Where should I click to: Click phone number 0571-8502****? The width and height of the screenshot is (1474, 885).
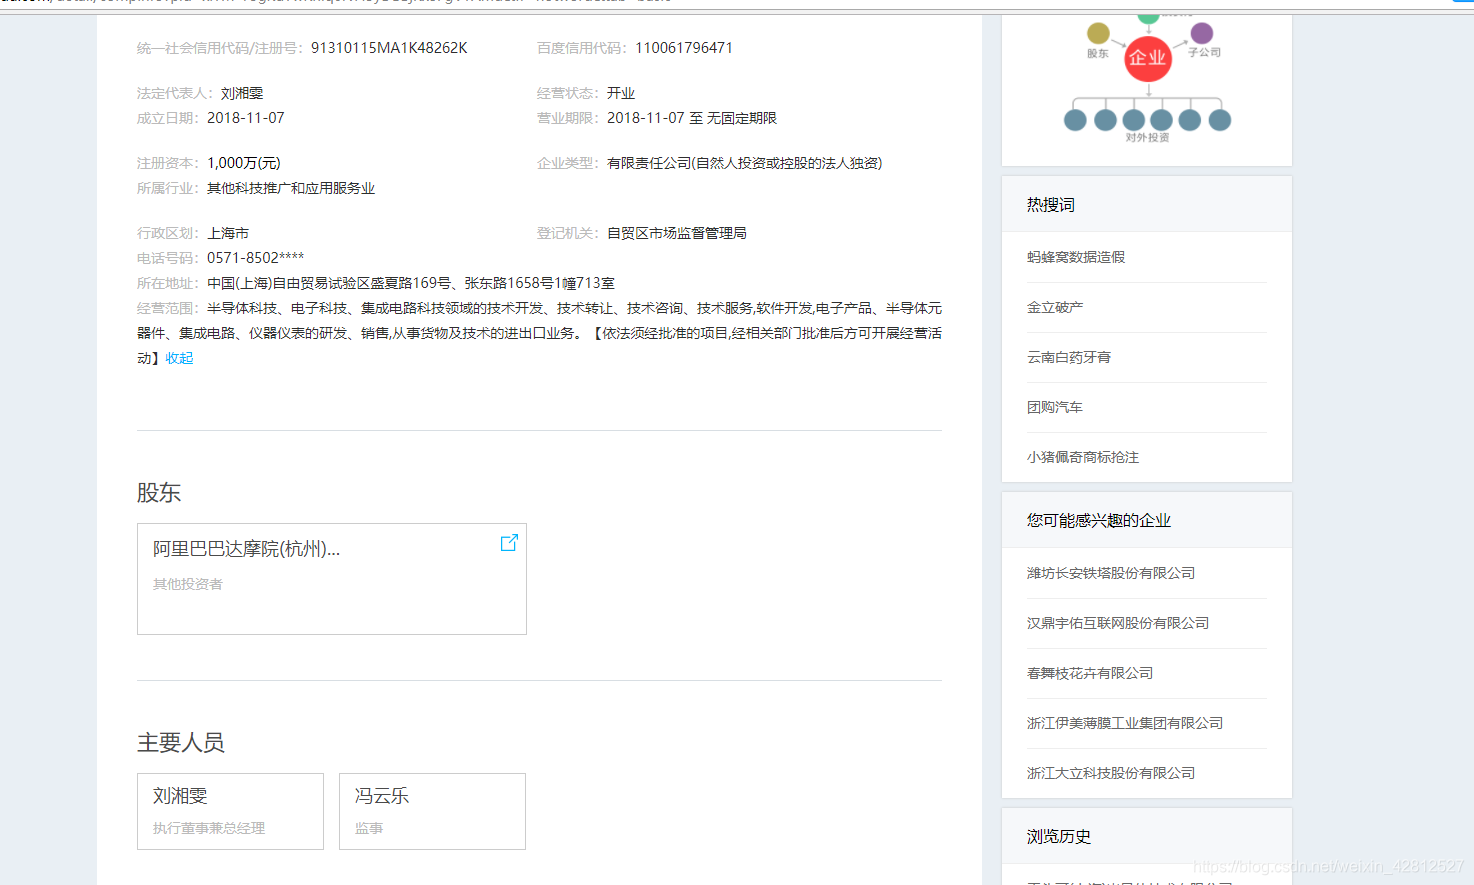click(x=255, y=258)
